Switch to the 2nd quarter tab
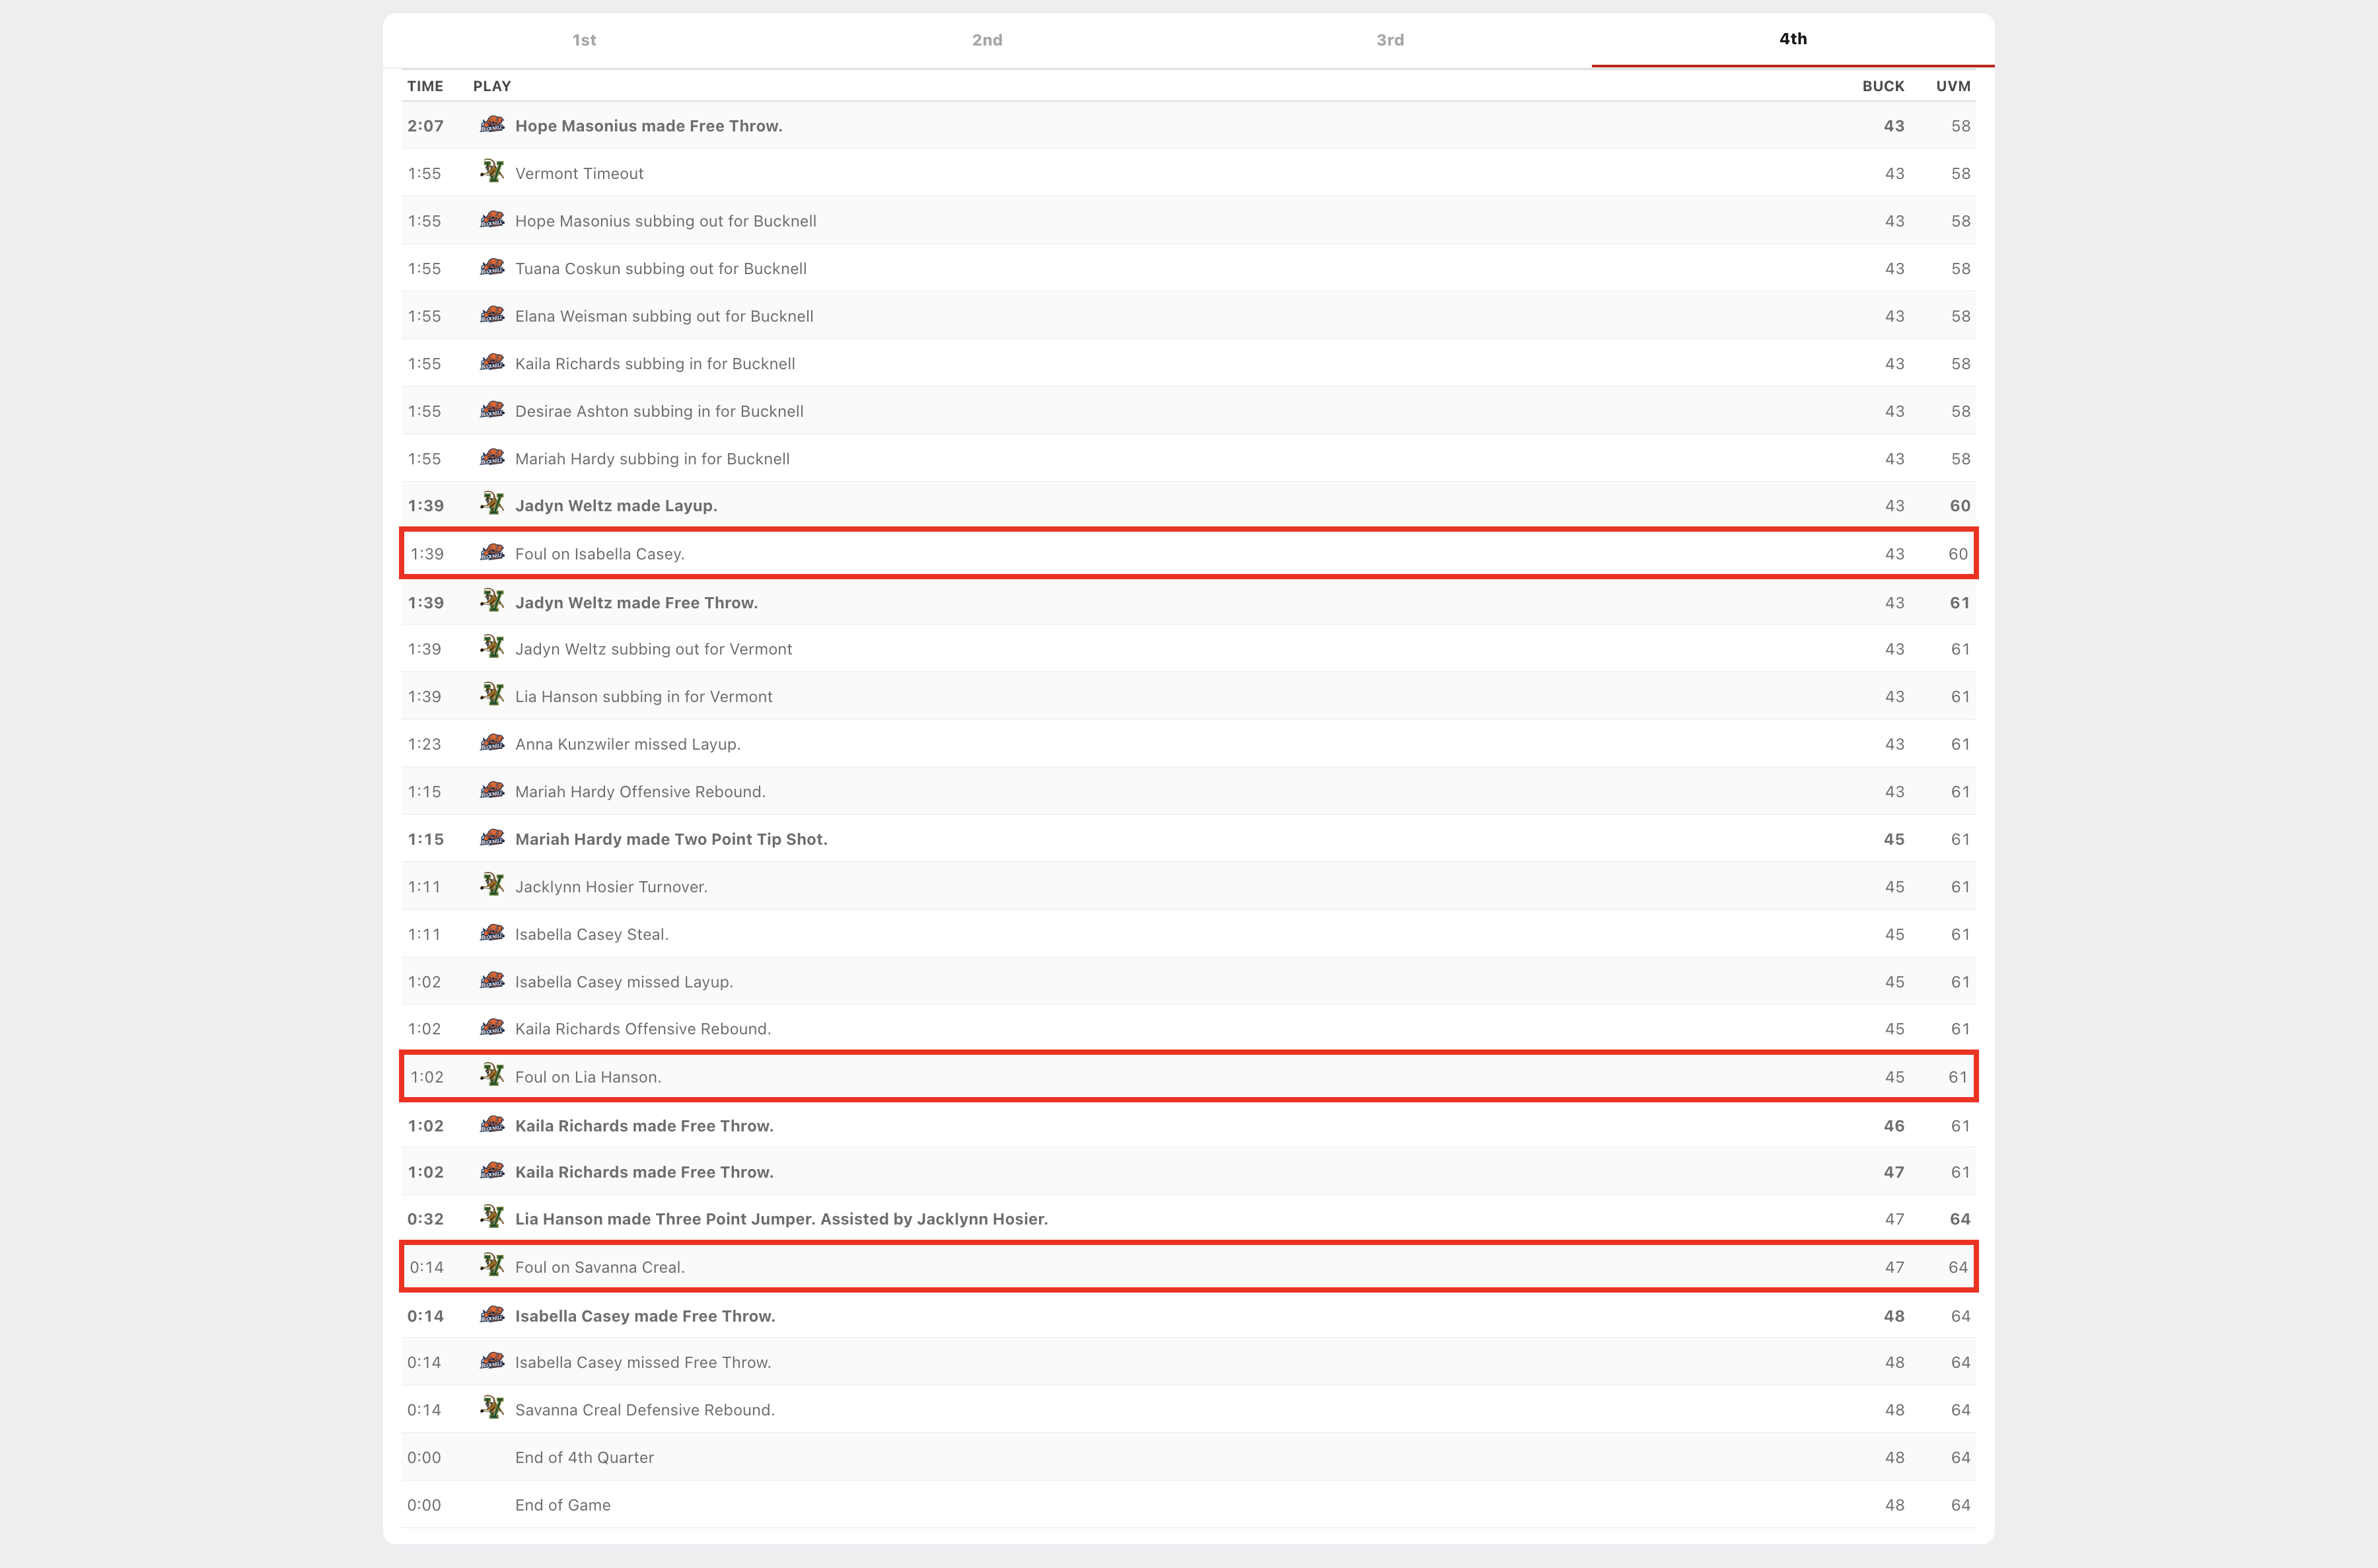The width and height of the screenshot is (2378, 1568). click(x=987, y=40)
